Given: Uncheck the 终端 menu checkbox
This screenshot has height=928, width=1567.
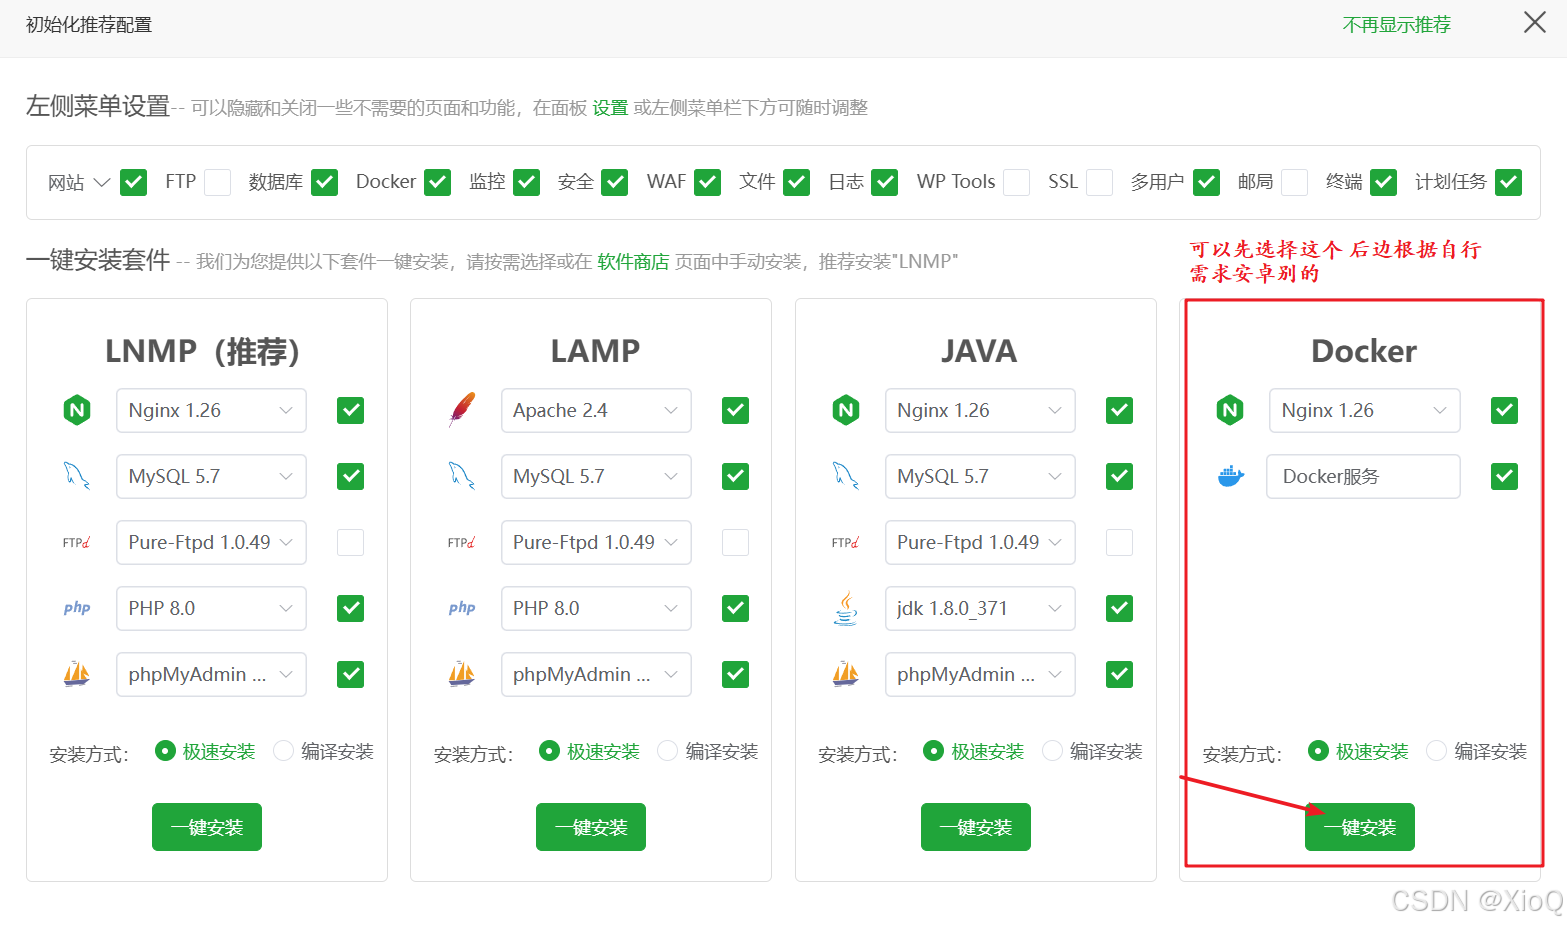Looking at the screenshot, I should (1384, 182).
